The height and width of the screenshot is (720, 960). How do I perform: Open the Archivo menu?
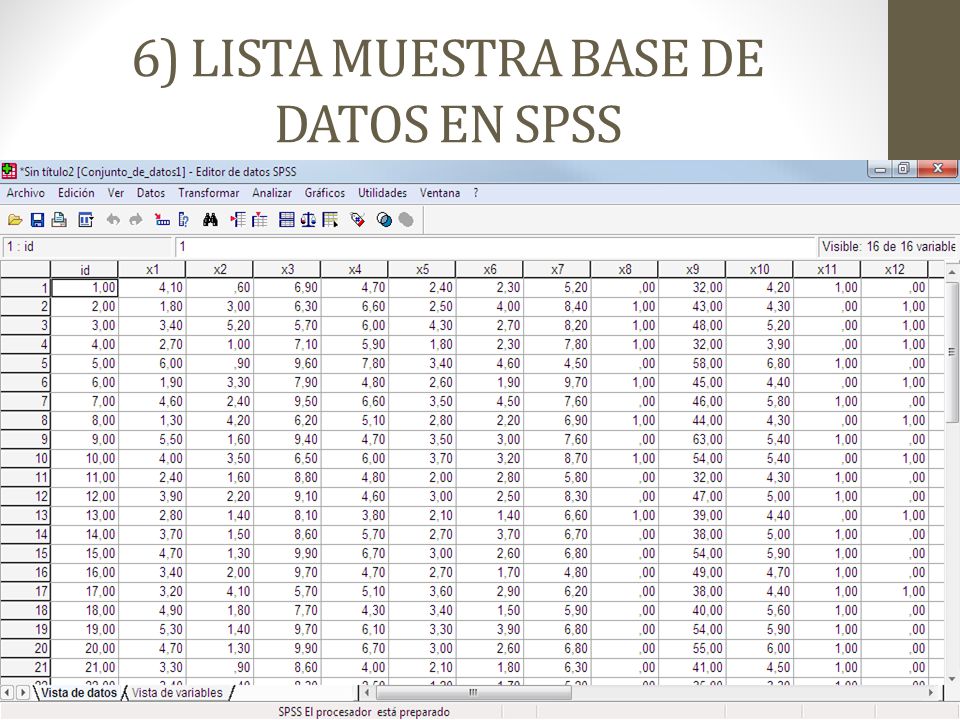26,193
